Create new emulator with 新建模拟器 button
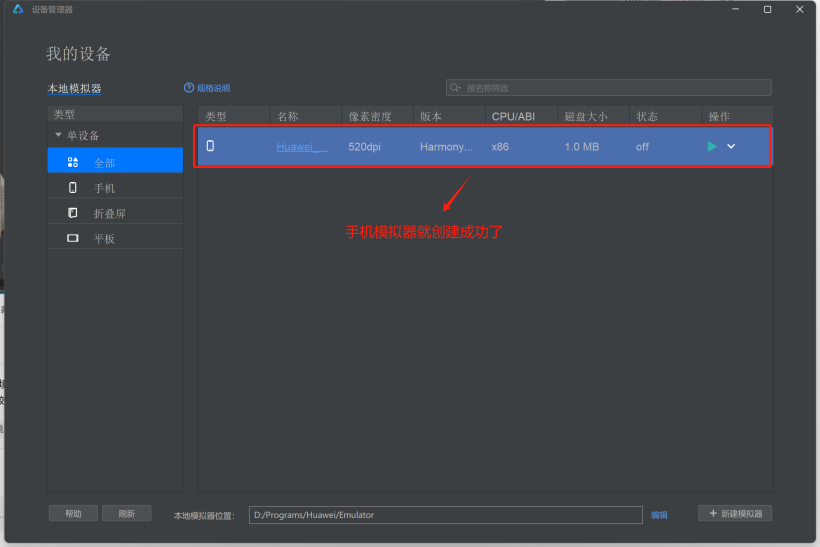The image size is (820, 547). tap(735, 513)
